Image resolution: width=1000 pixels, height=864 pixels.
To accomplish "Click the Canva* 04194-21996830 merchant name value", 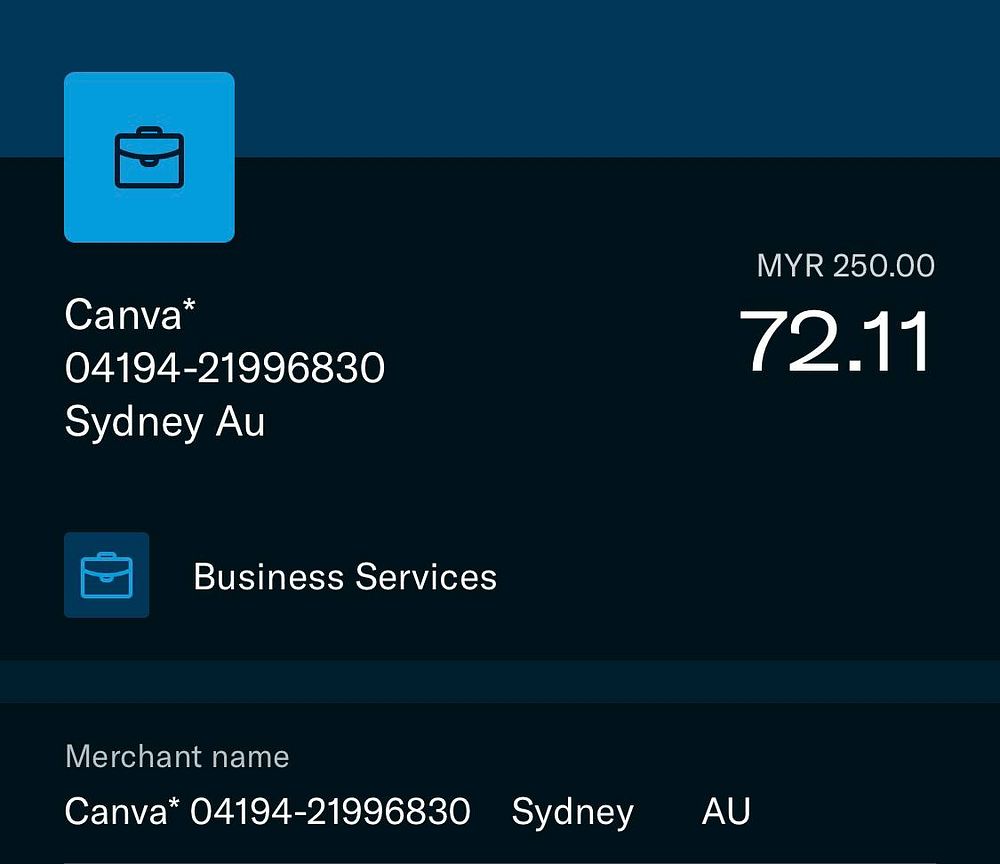I will click(x=268, y=811).
